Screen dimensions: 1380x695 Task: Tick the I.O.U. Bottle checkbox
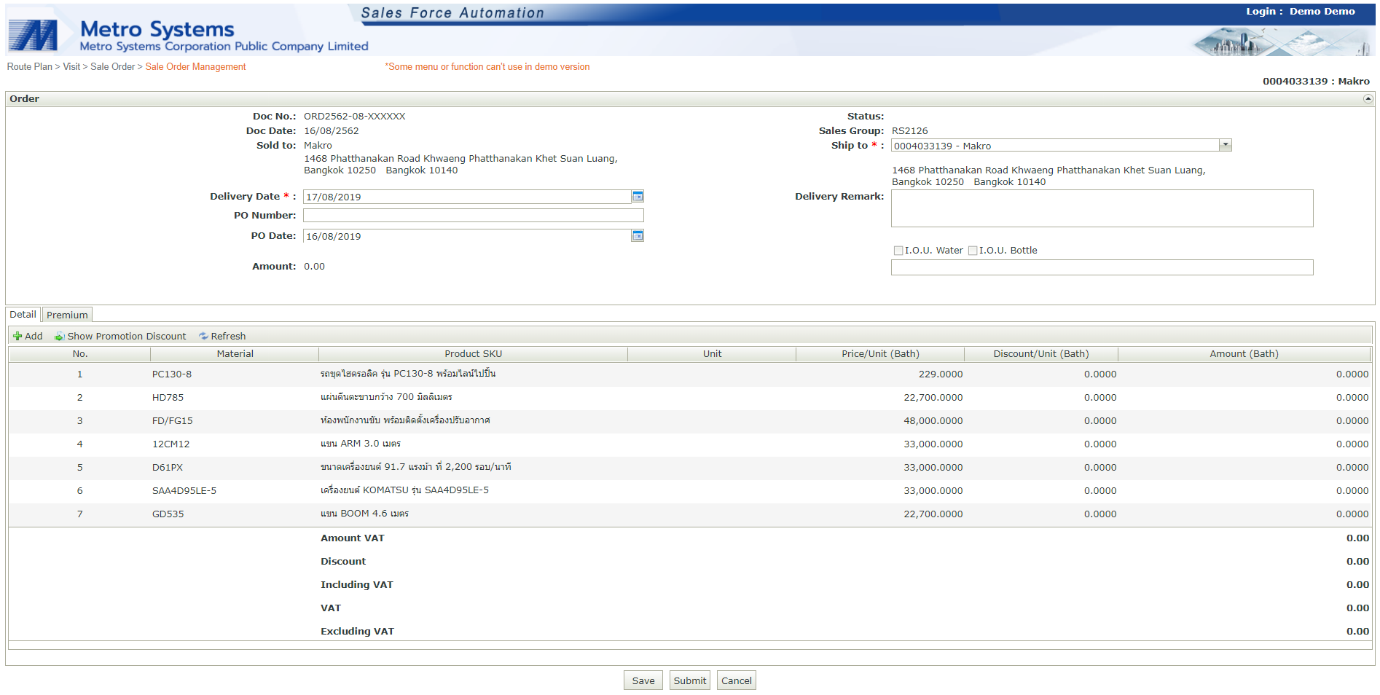973,251
